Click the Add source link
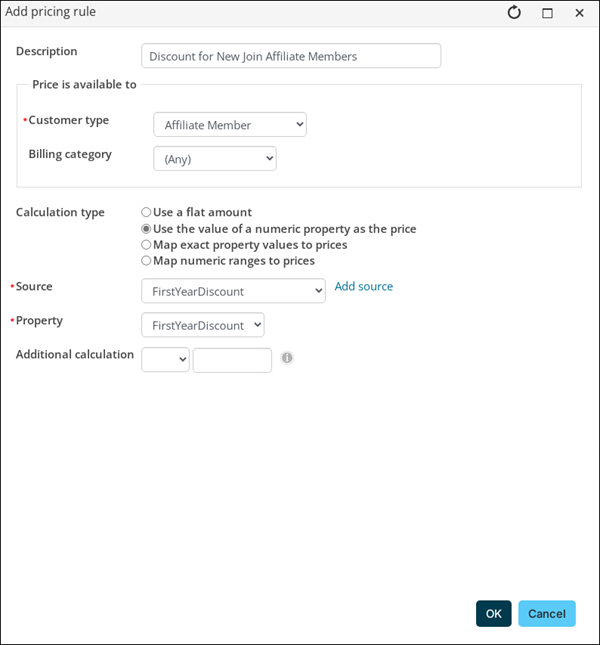The image size is (600, 645). point(364,287)
